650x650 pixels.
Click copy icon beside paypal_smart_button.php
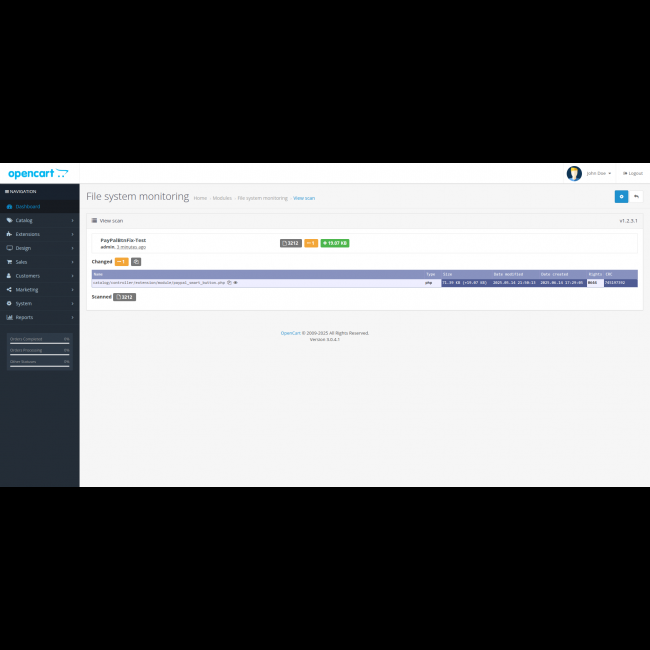[229, 283]
